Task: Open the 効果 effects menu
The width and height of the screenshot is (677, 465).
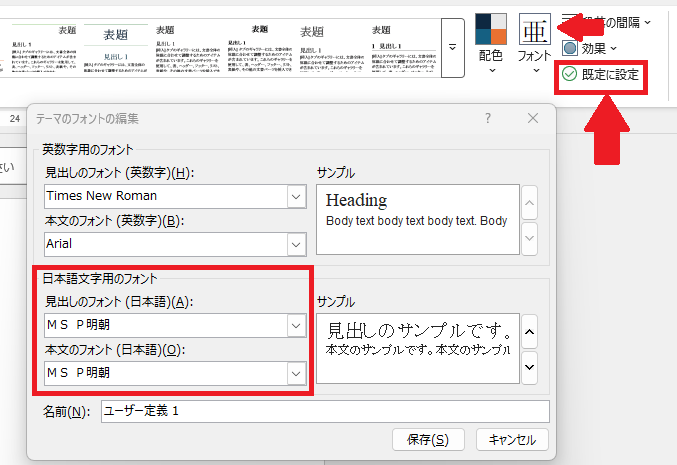Action: tap(589, 49)
